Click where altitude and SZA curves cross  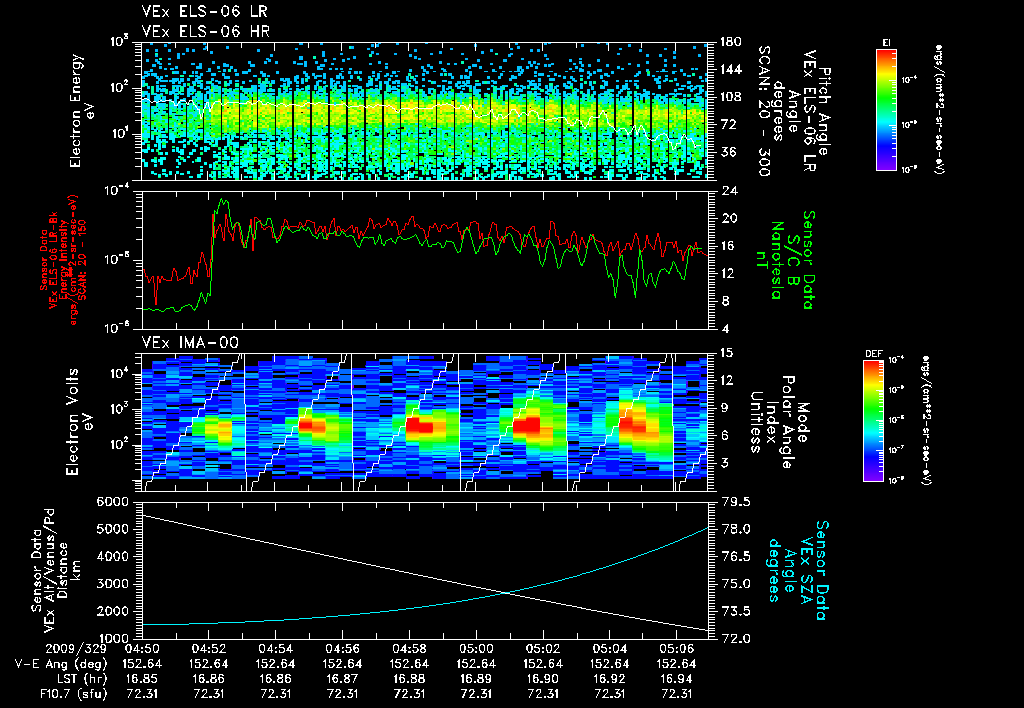point(508,592)
